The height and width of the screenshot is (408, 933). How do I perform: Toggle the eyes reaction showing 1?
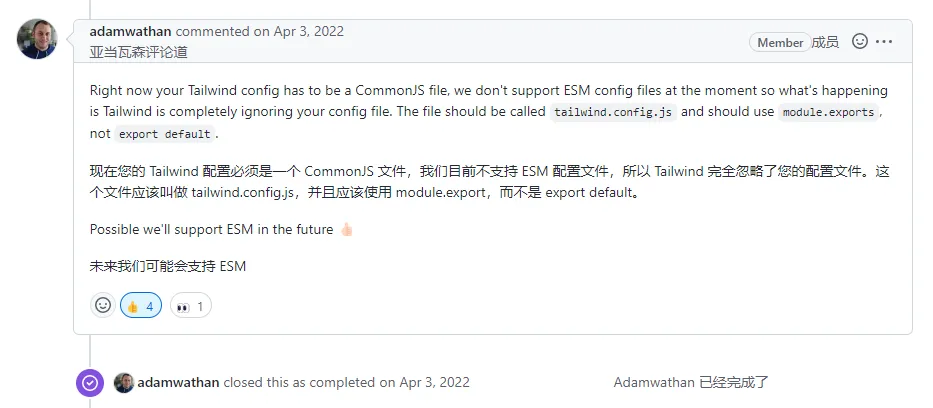190,306
